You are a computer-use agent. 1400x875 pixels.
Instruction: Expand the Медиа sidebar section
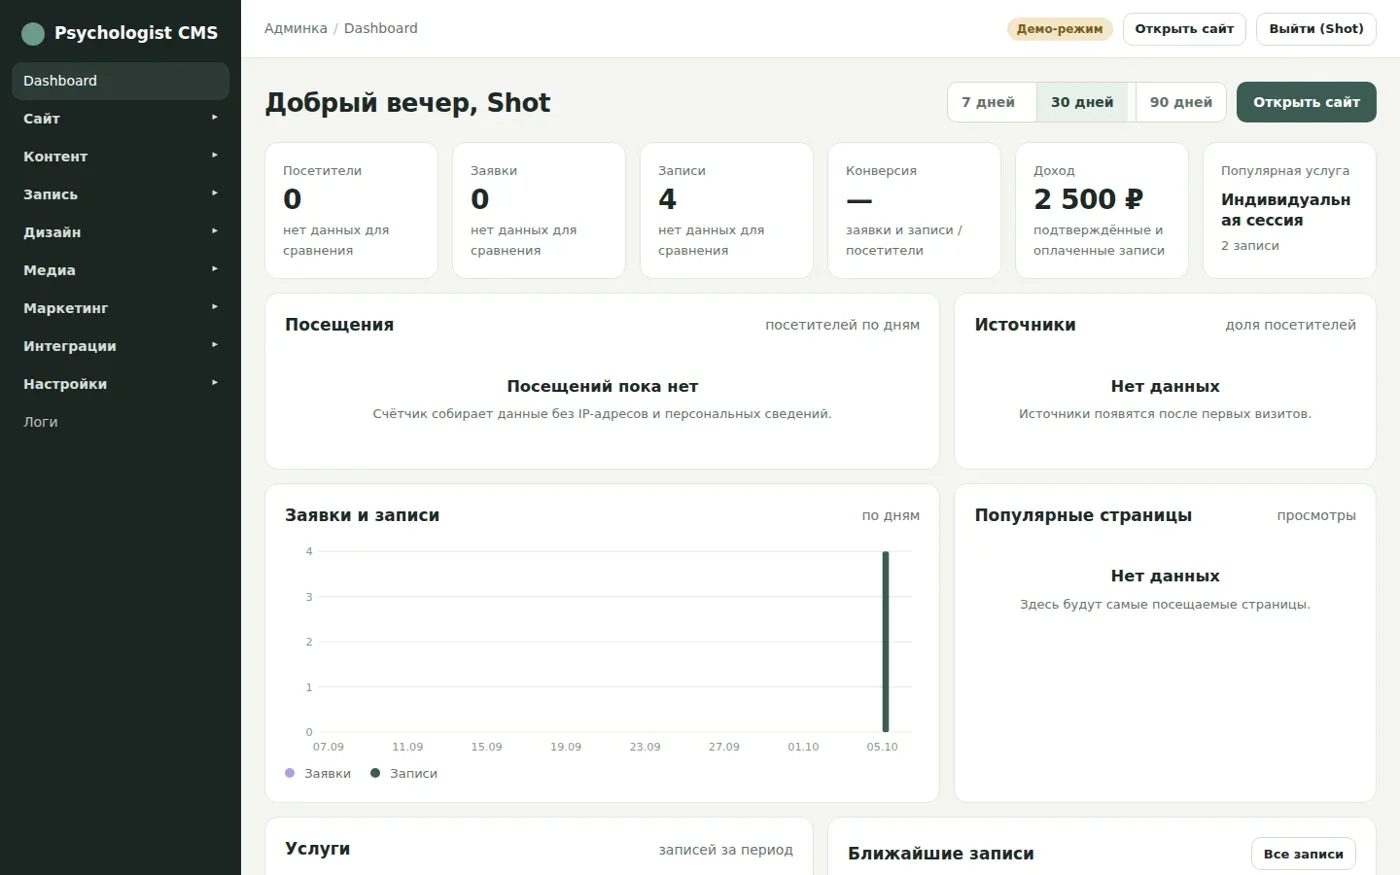click(x=120, y=271)
